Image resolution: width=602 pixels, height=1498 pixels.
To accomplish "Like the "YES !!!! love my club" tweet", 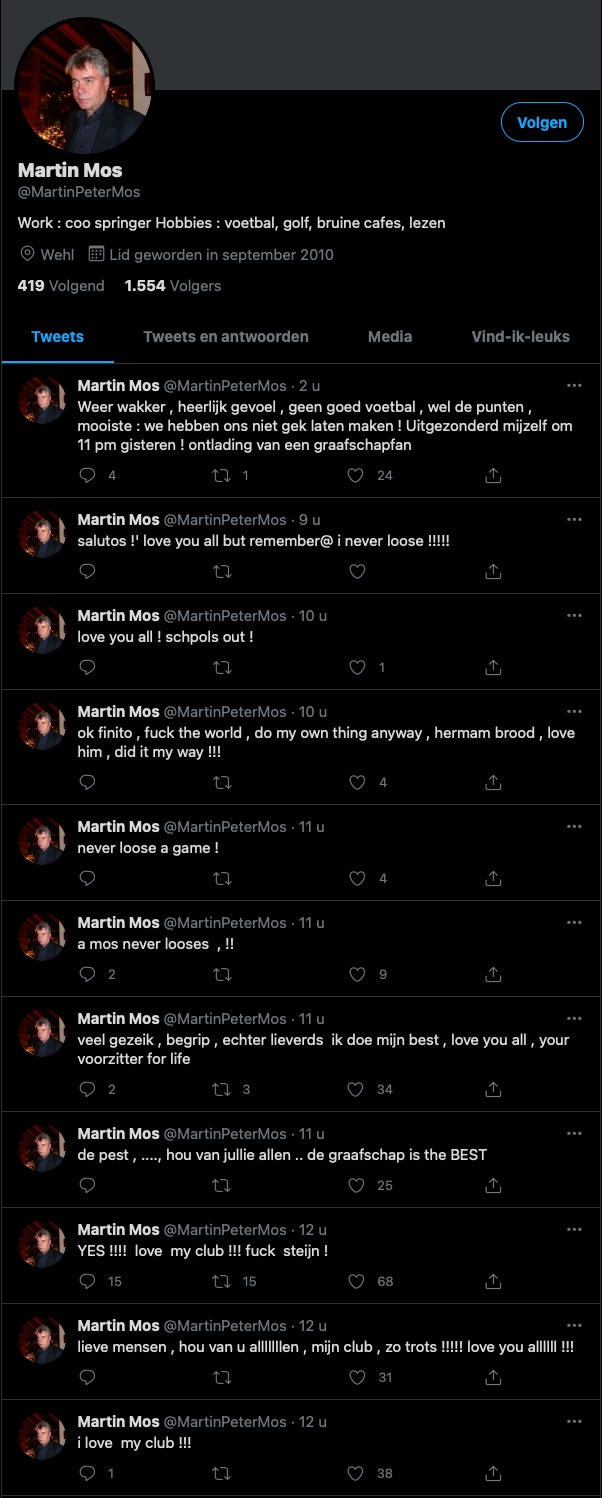I will pos(356,1281).
